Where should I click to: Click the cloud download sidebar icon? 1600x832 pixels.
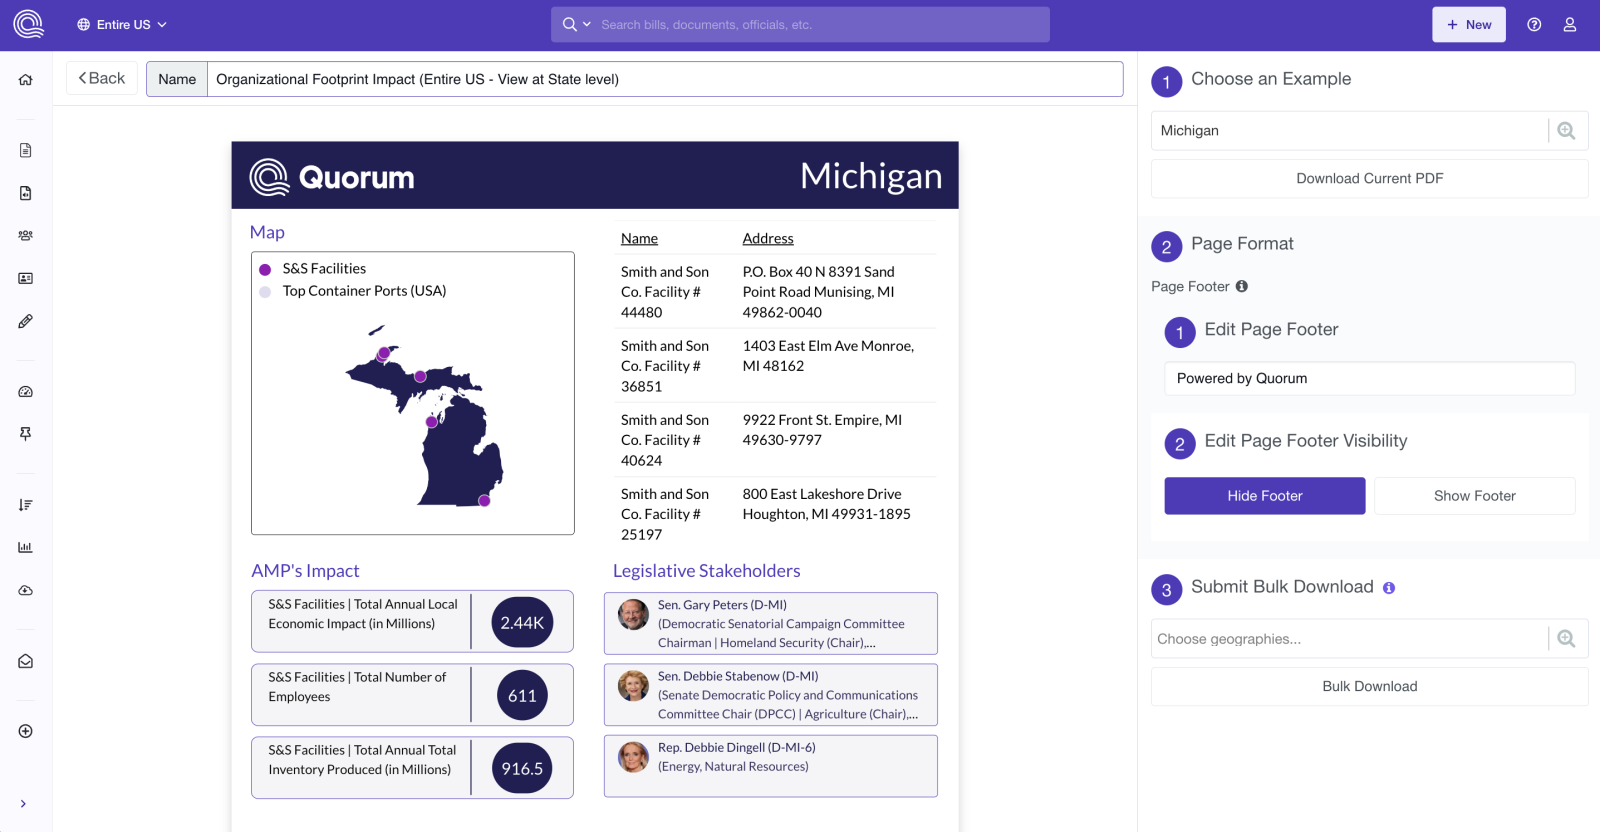click(x=26, y=591)
